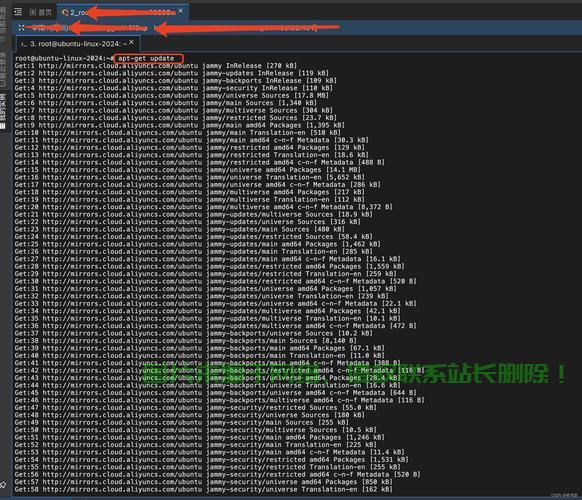Click the Get:38 jammy-backports/main Sources line
This screenshot has height=500, width=582.
pos(185,340)
